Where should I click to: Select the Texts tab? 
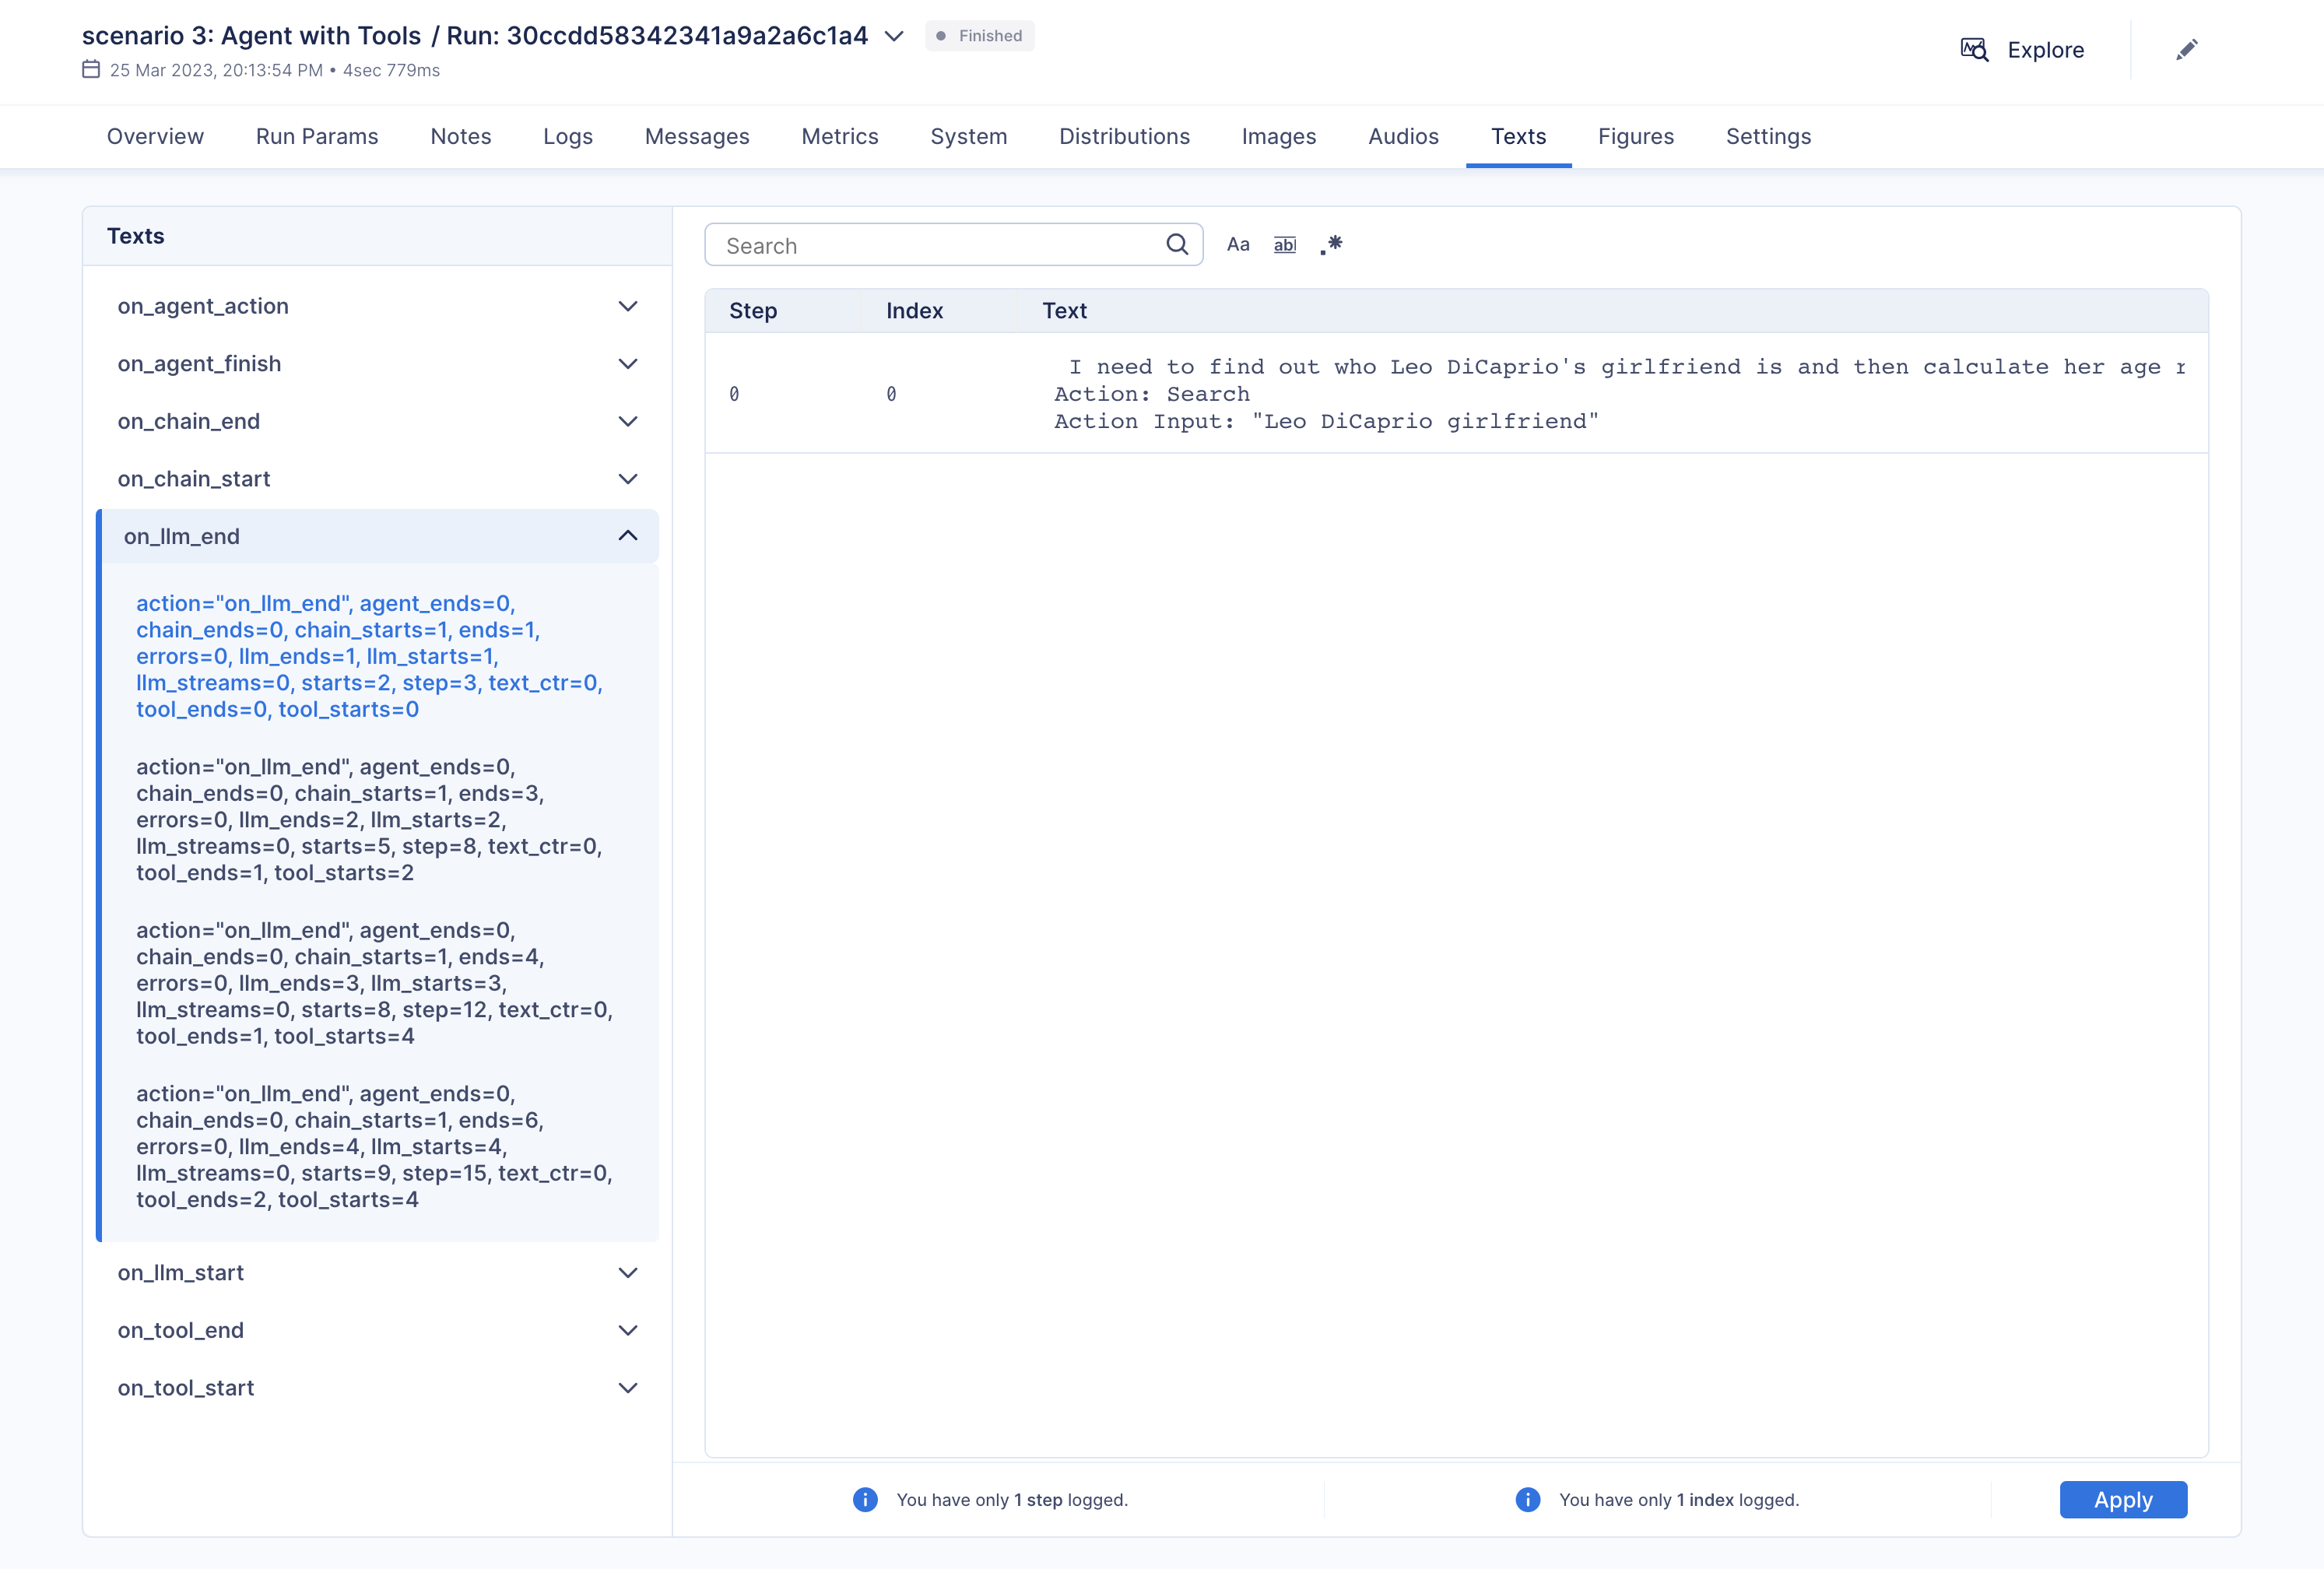1518,136
